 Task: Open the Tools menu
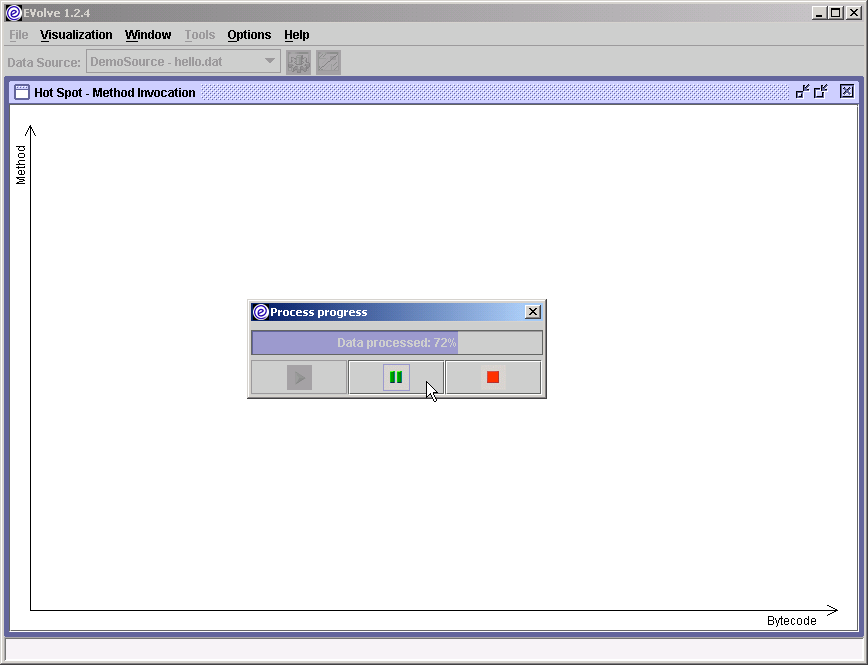[199, 35]
